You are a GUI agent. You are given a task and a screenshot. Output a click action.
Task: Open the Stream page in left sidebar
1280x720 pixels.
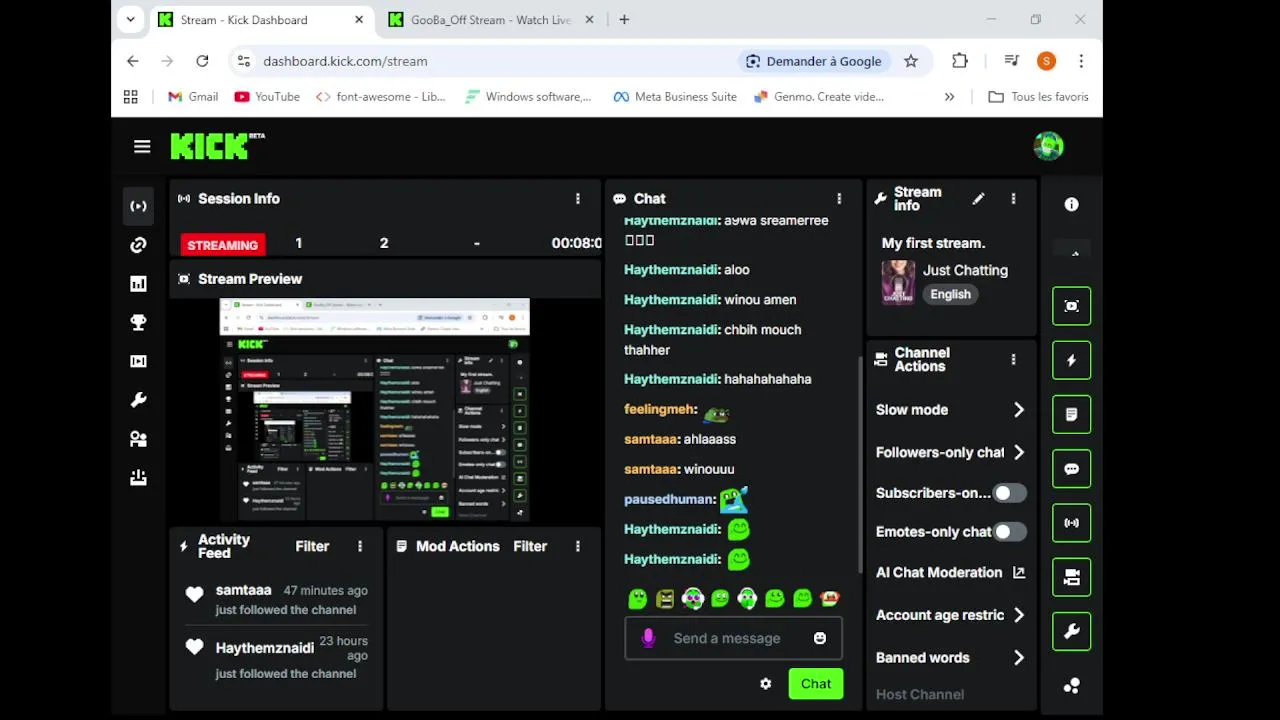tap(138, 206)
